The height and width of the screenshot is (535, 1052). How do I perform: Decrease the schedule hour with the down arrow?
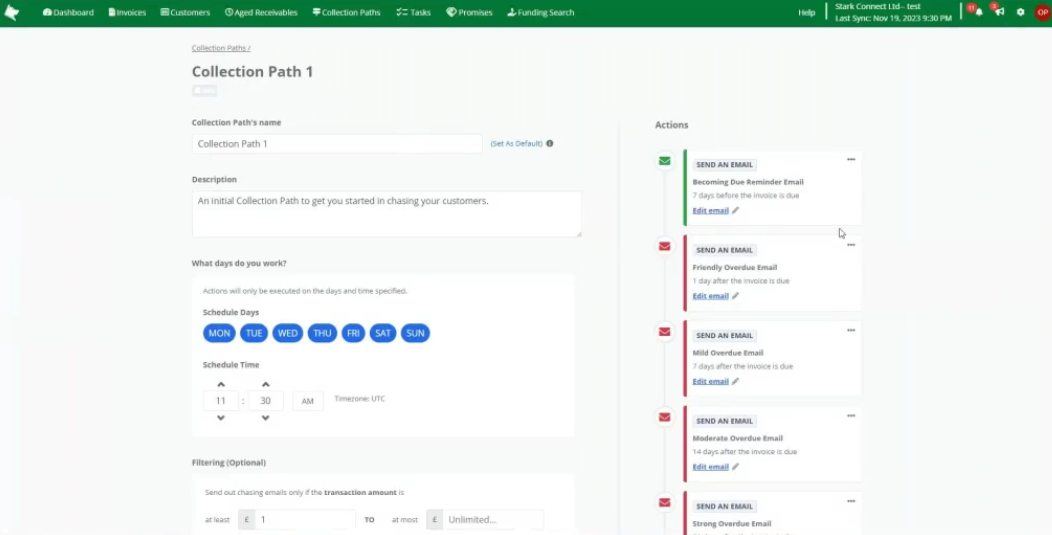coord(221,418)
